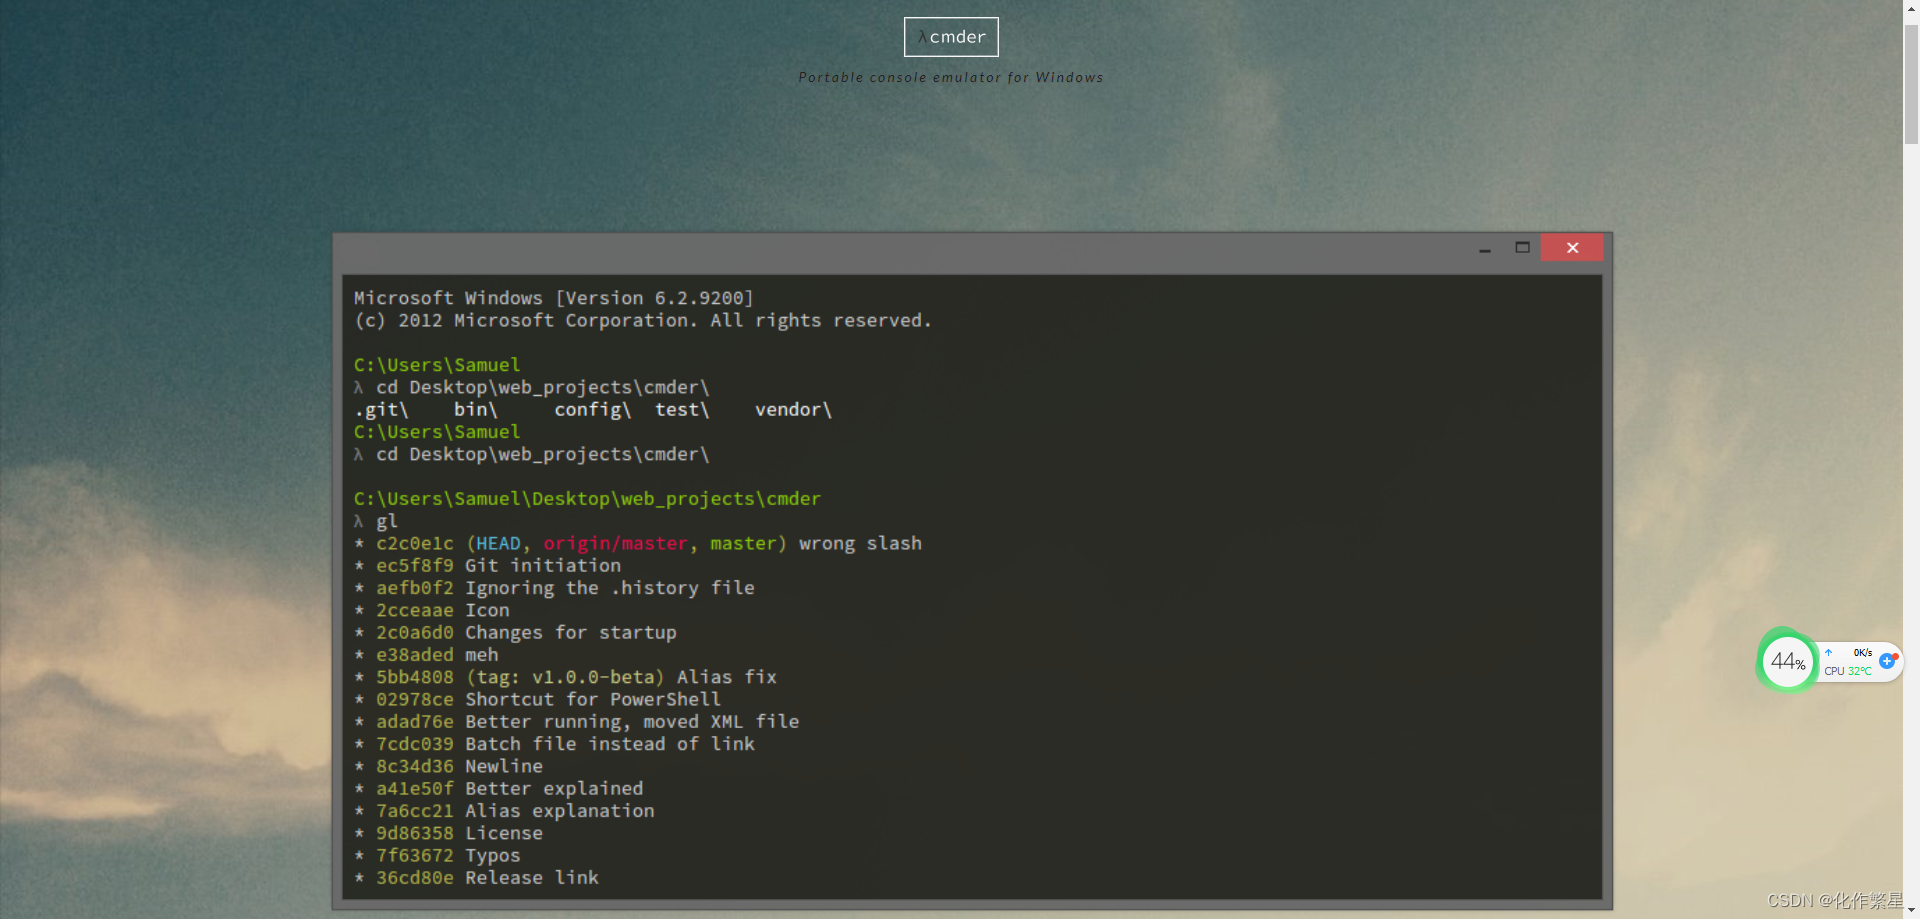The width and height of the screenshot is (1920, 919).
Task: Click 'Release link' commit
Action: point(532,878)
